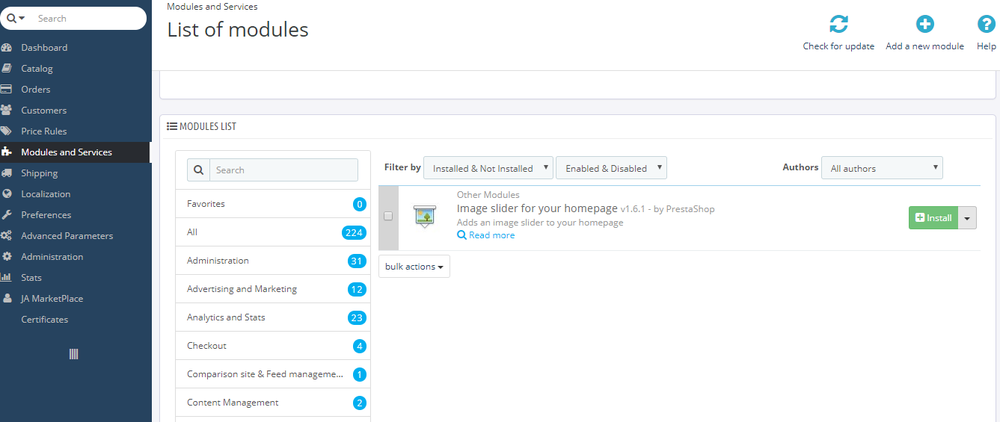
Task: Click the Shipping truck icon
Action: (6, 173)
